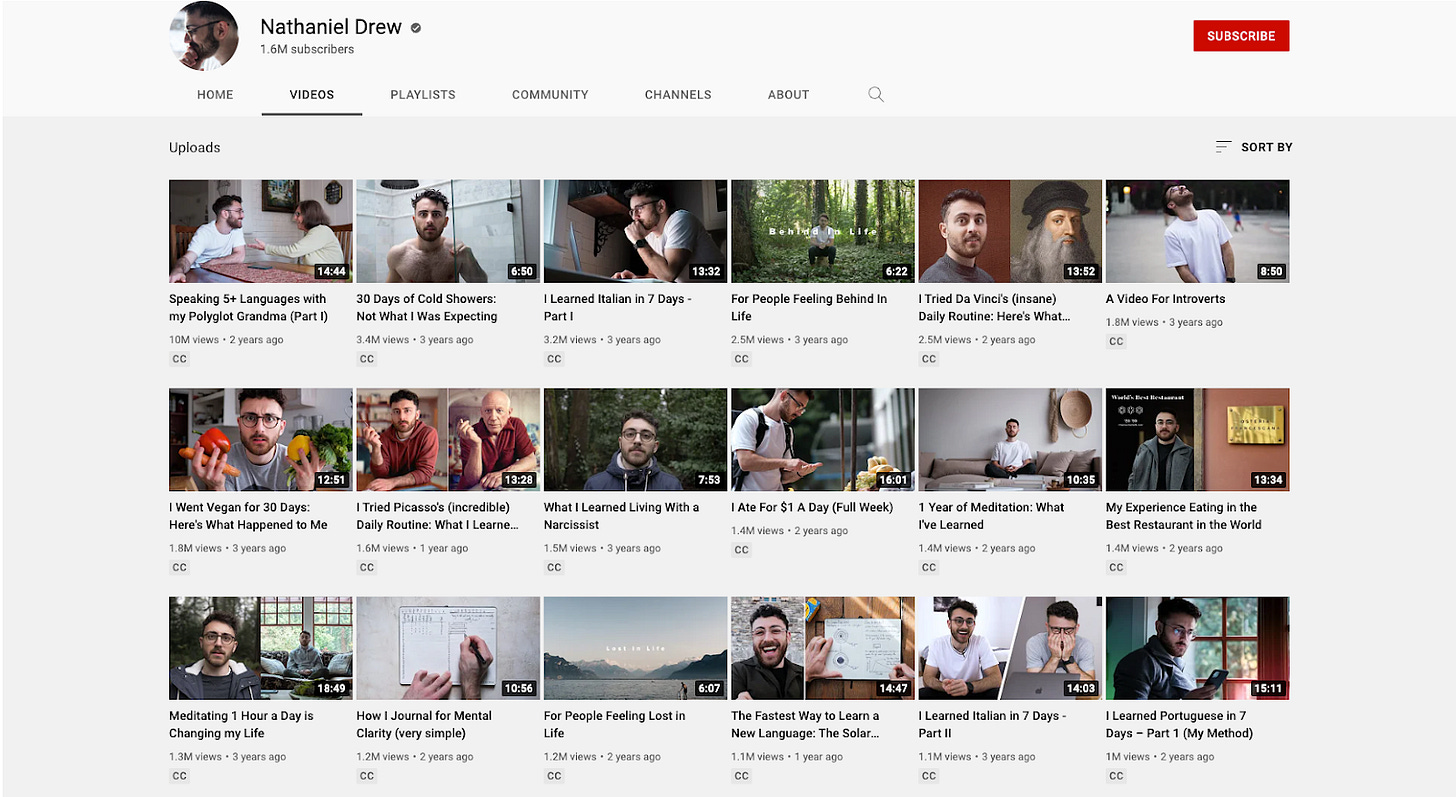
Task: Click the 'Uploads' section heading
Action: click(194, 147)
